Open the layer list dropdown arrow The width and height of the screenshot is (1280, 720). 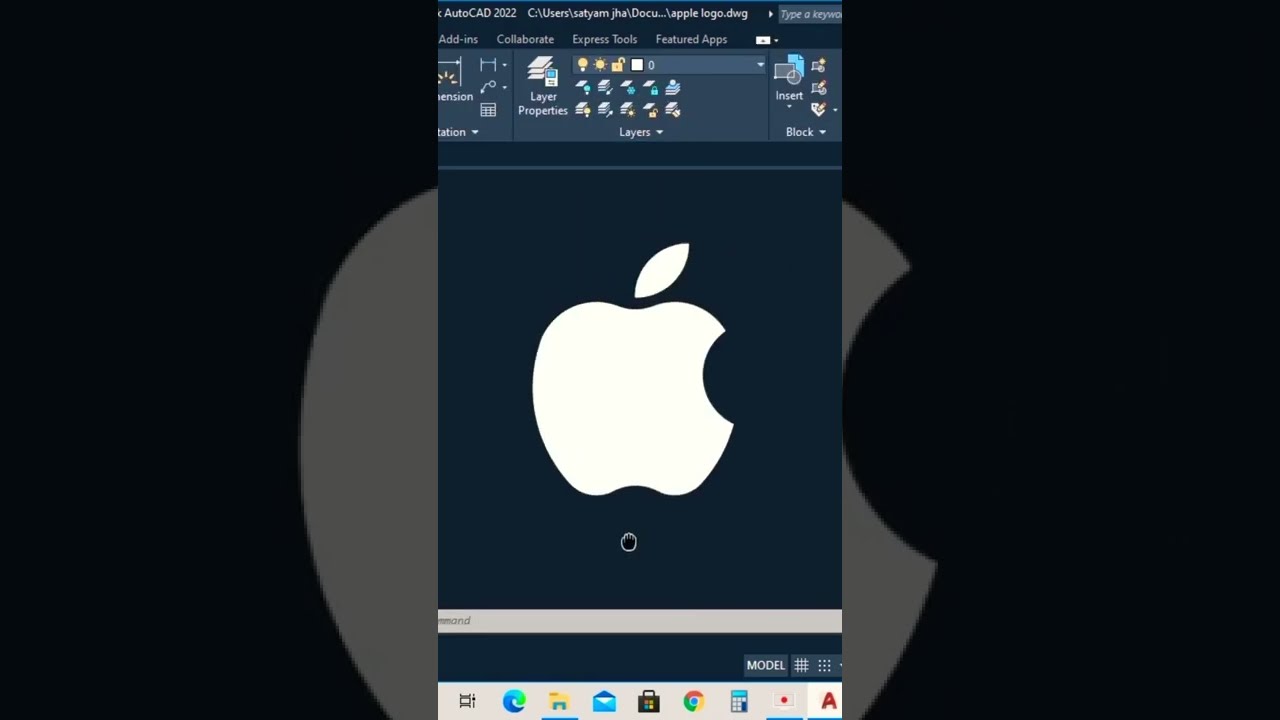click(x=760, y=65)
